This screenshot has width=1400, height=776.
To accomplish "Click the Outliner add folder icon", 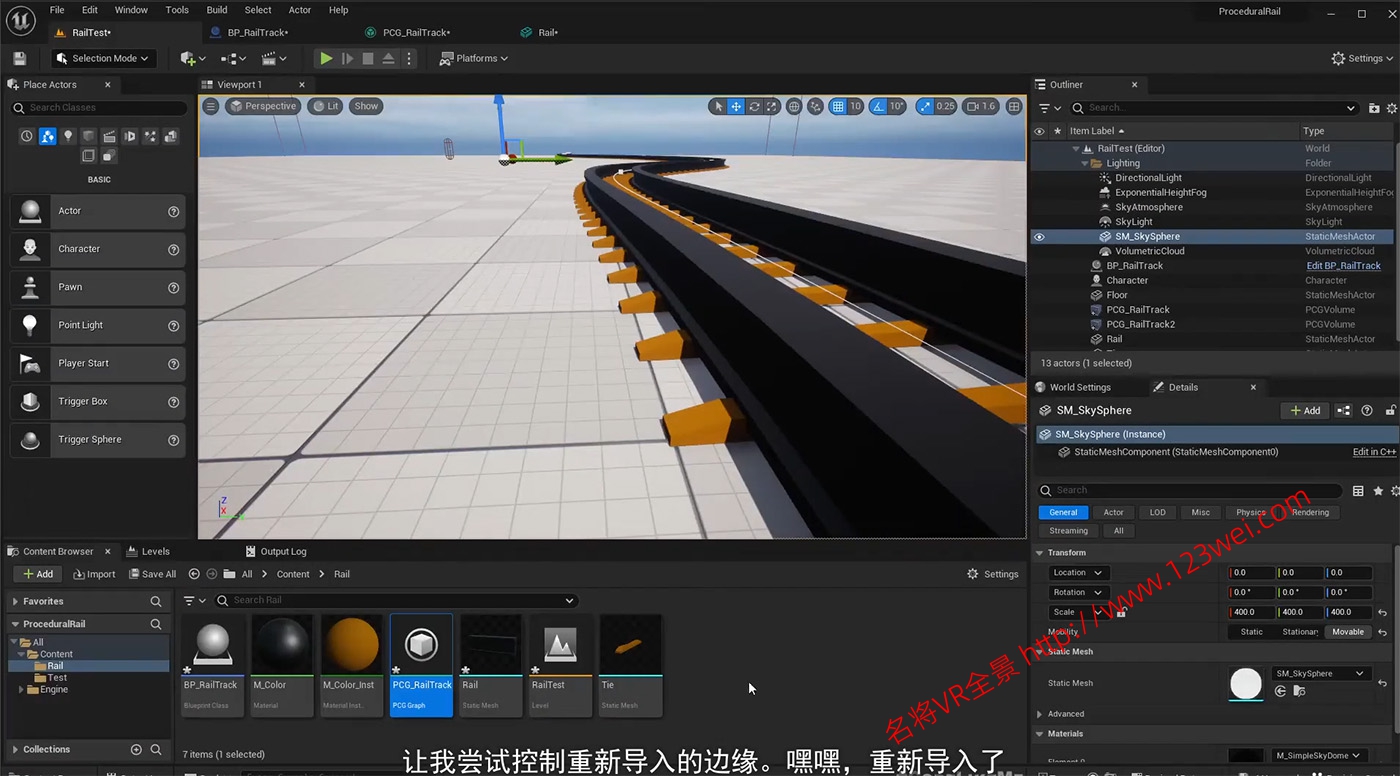I will tap(1374, 108).
